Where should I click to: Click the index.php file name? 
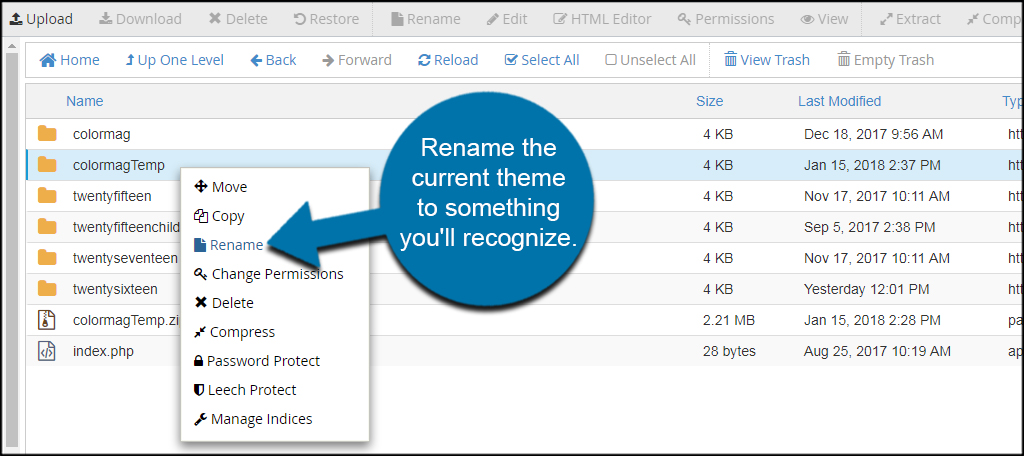click(x=103, y=351)
